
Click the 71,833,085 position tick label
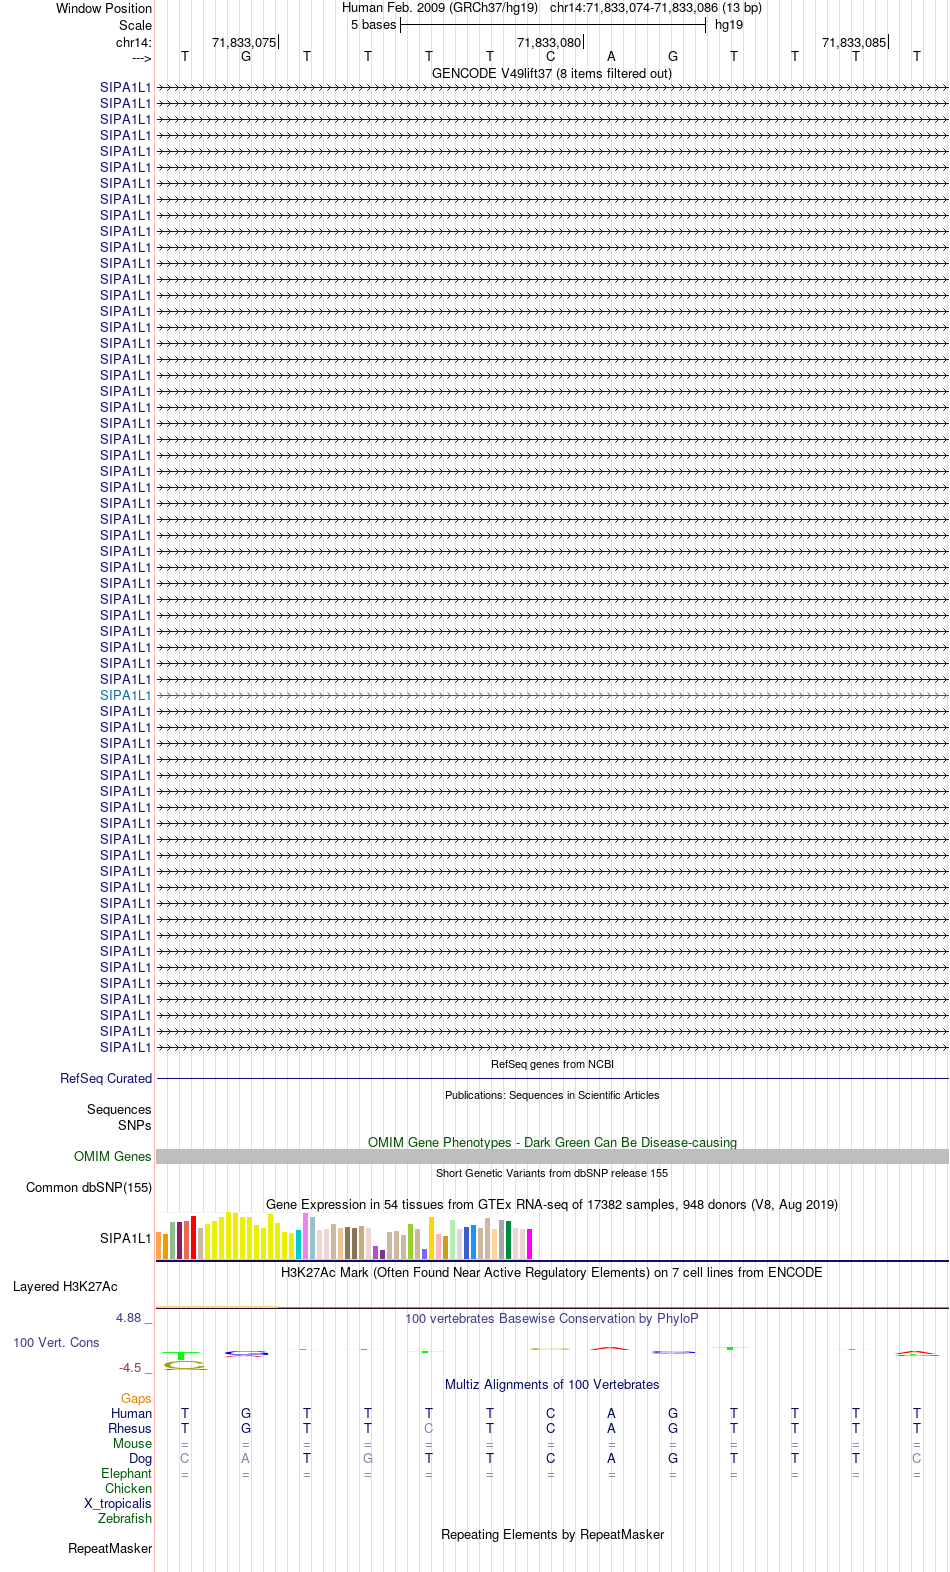click(x=854, y=42)
